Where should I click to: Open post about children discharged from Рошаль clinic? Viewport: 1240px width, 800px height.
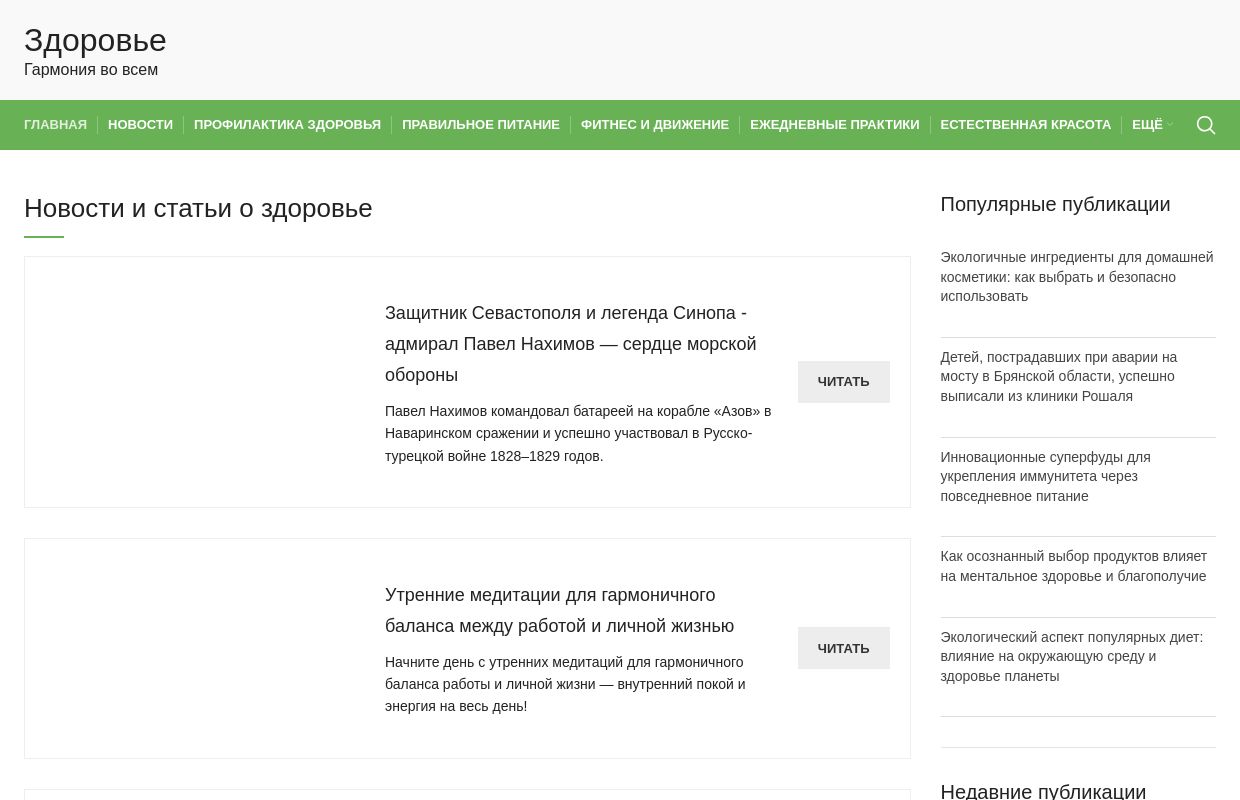(x=1058, y=376)
